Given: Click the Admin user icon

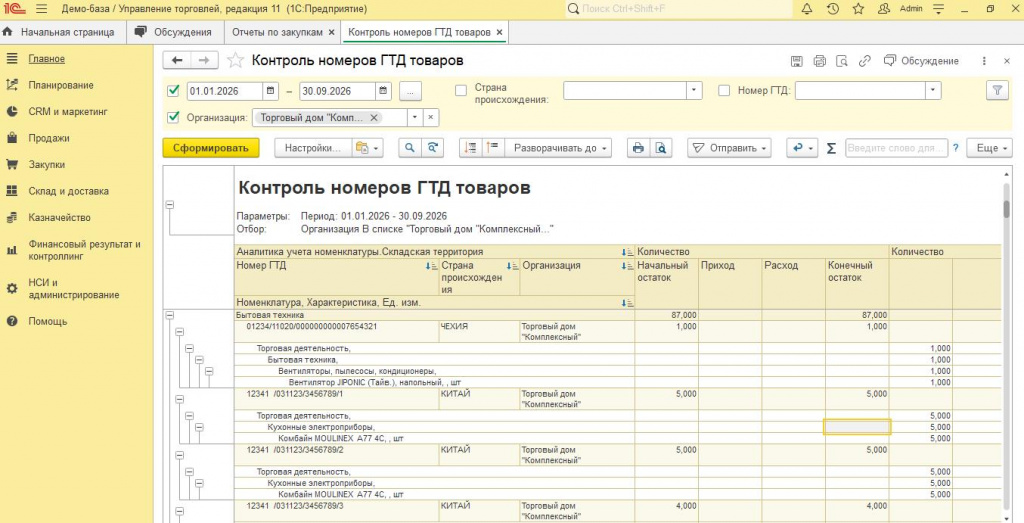Looking at the screenshot, I should tap(884, 9).
